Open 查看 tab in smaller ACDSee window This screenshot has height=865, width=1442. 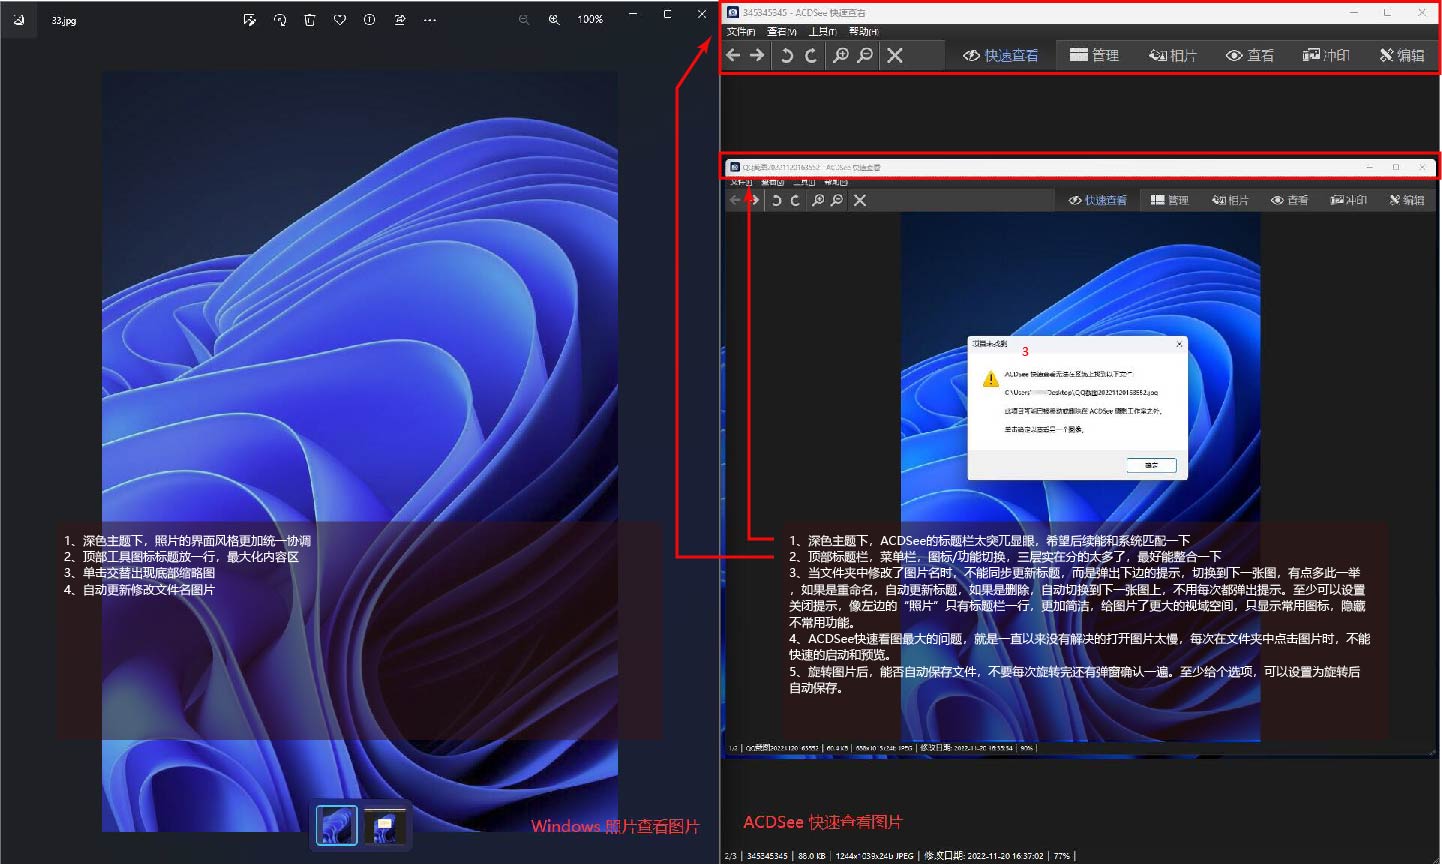pos(1290,201)
